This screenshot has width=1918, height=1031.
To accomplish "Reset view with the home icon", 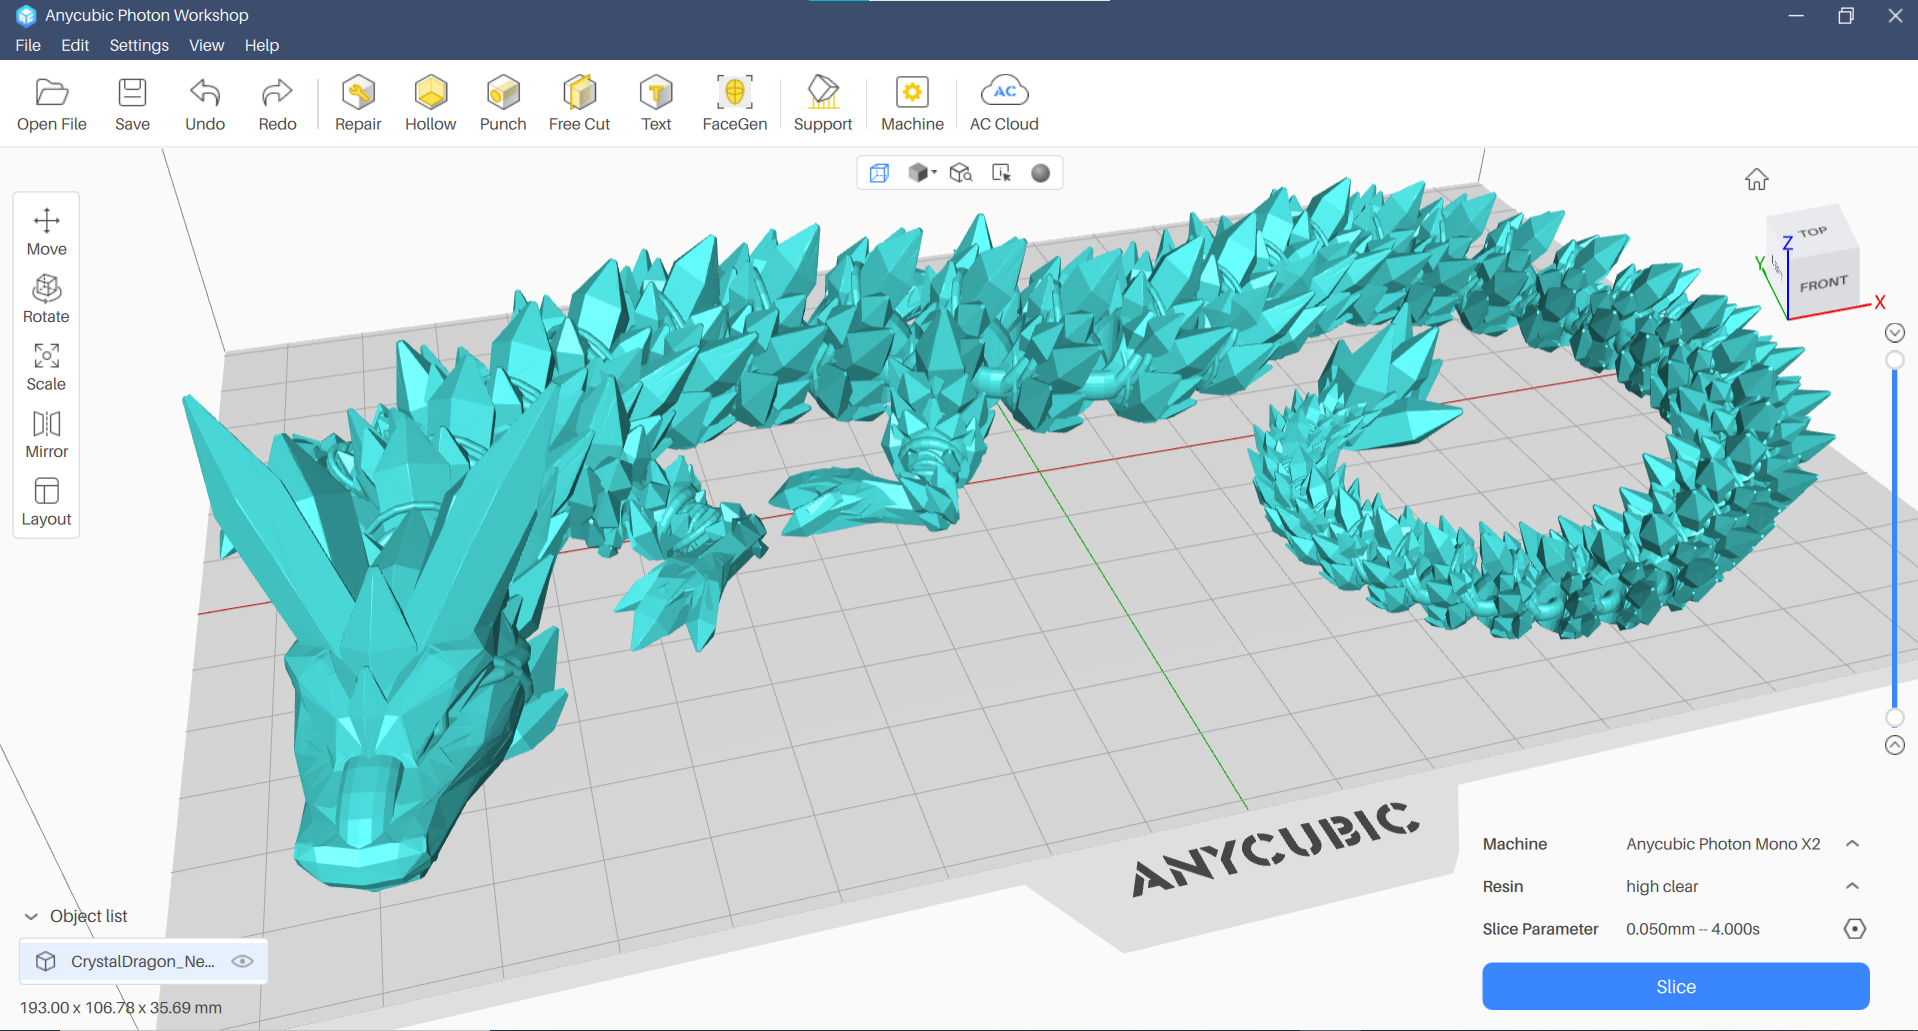I will point(1757,180).
